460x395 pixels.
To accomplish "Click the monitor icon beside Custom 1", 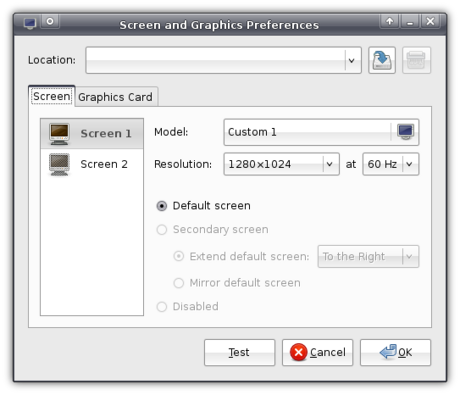I will pyautogui.click(x=405, y=132).
